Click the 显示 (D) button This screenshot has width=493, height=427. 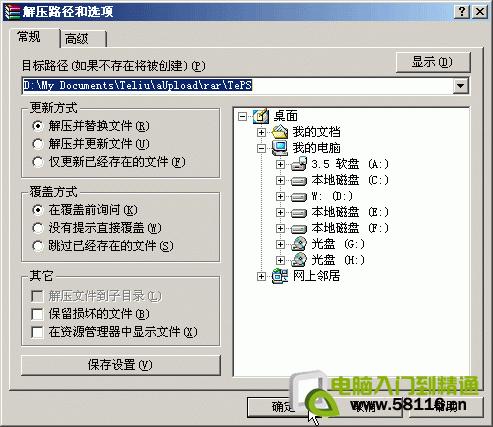[433, 62]
